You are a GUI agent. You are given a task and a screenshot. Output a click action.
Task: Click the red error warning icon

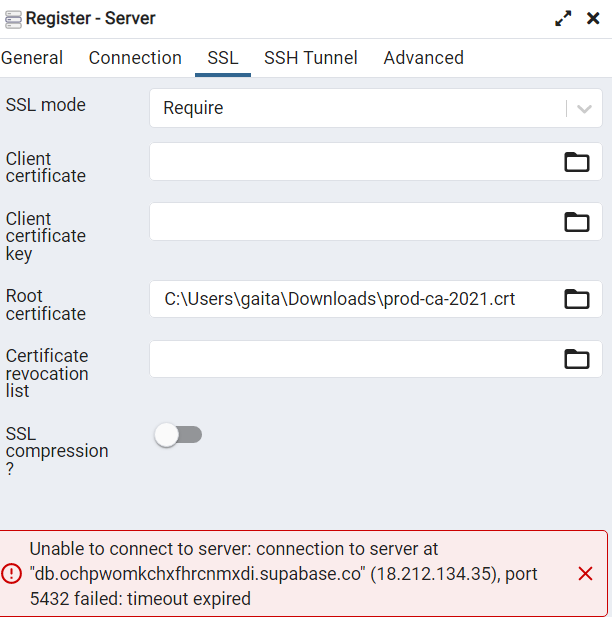tap(12, 573)
